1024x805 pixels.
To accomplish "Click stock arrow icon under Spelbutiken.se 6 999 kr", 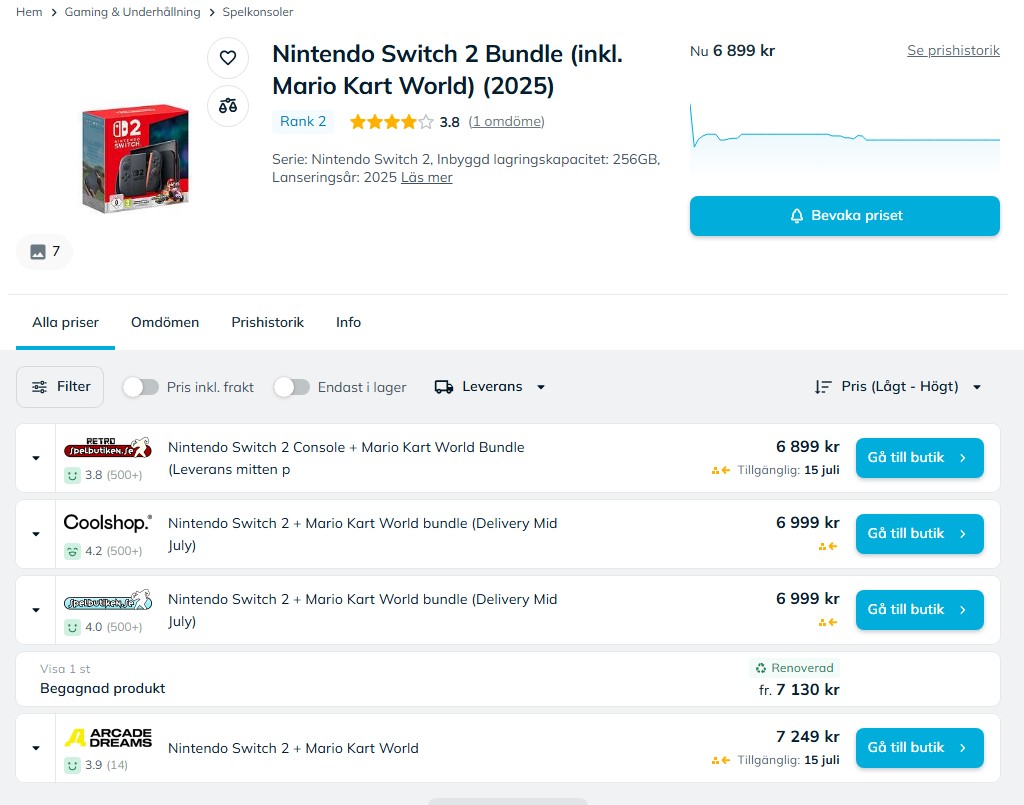I will click(x=828, y=623).
